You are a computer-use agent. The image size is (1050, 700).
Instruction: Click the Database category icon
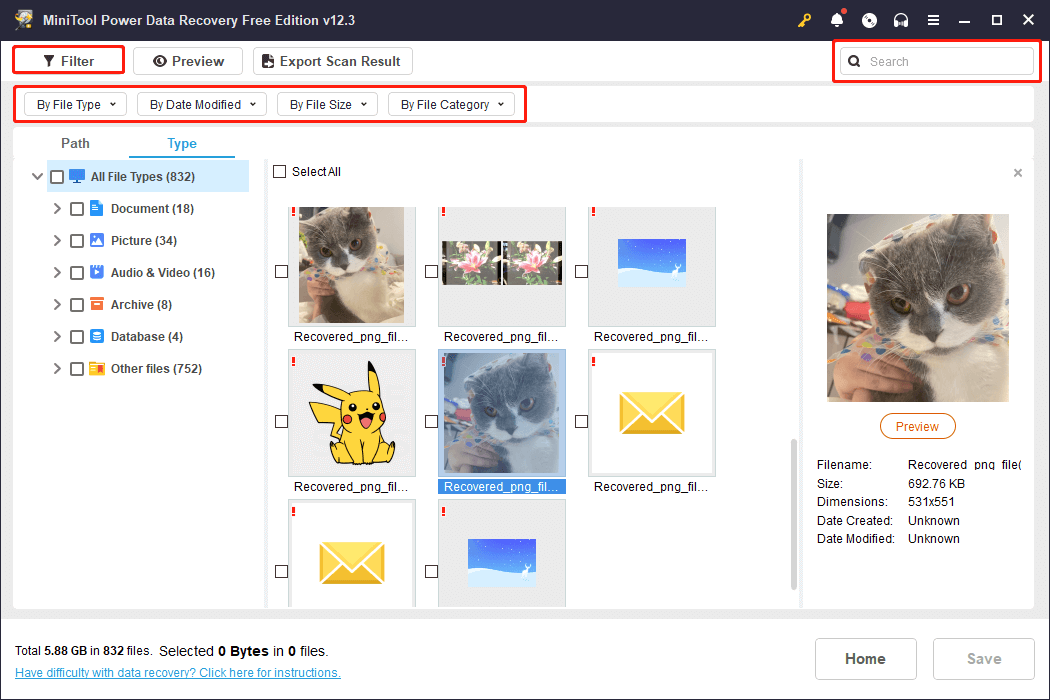coord(97,336)
